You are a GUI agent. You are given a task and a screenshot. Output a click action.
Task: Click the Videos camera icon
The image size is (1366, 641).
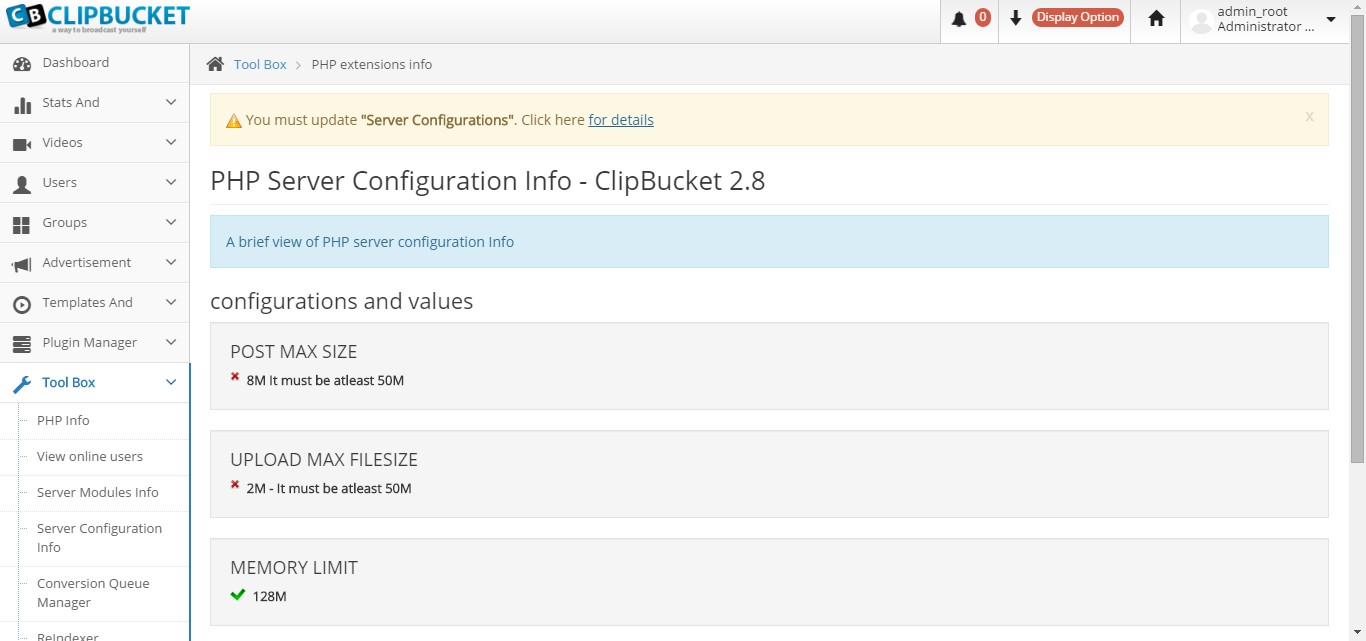[x=22, y=144]
